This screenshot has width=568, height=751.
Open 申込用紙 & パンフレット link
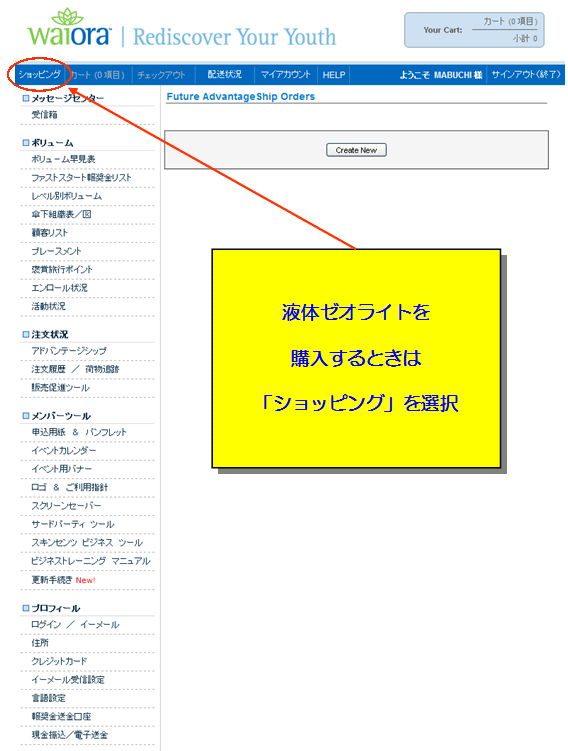pyautogui.click(x=79, y=432)
